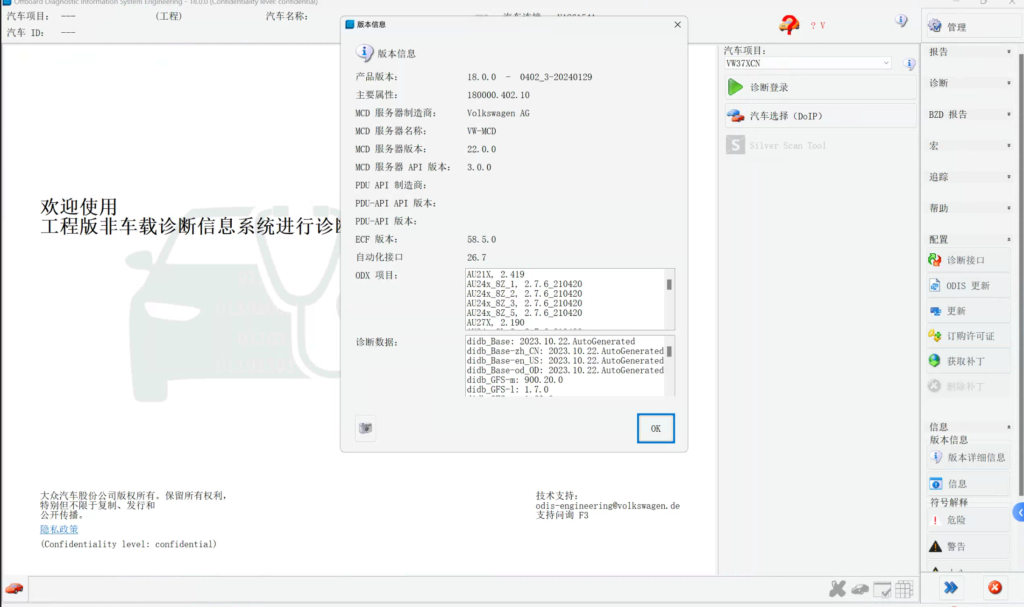Screen dimensions: 1024x607
Task: Click the screenshot camera icon in dialog
Action: pos(366,428)
